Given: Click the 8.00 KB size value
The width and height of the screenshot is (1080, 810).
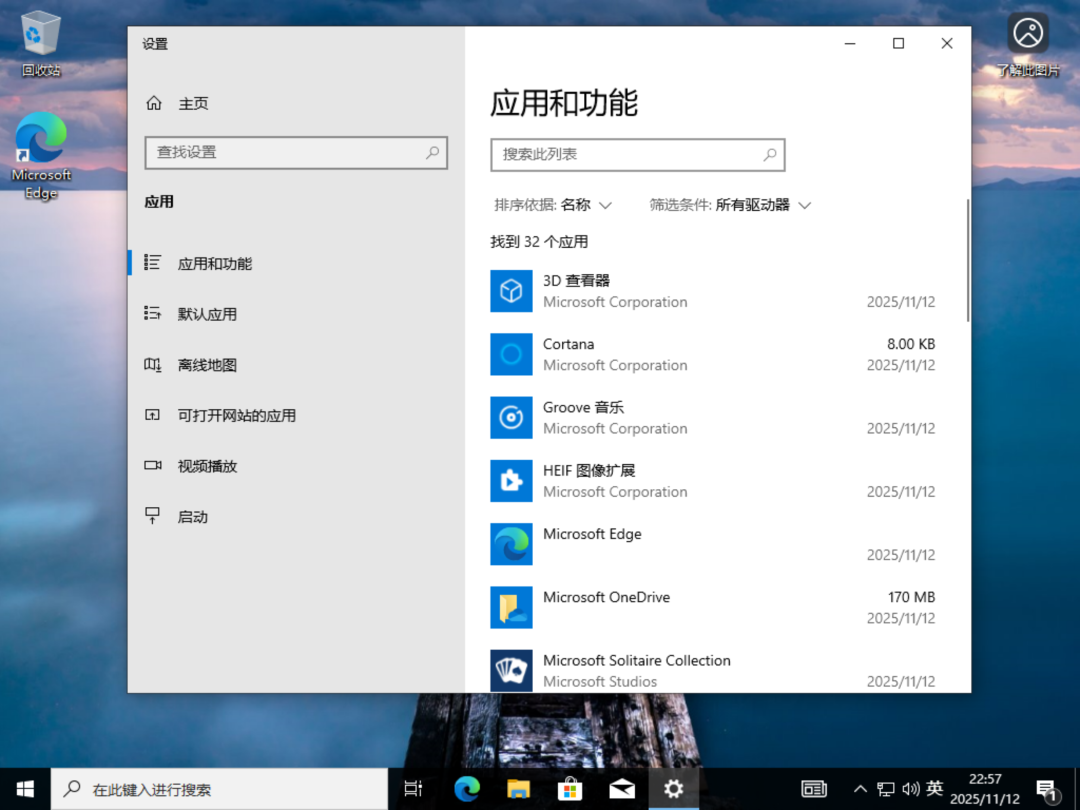Looking at the screenshot, I should 911,344.
